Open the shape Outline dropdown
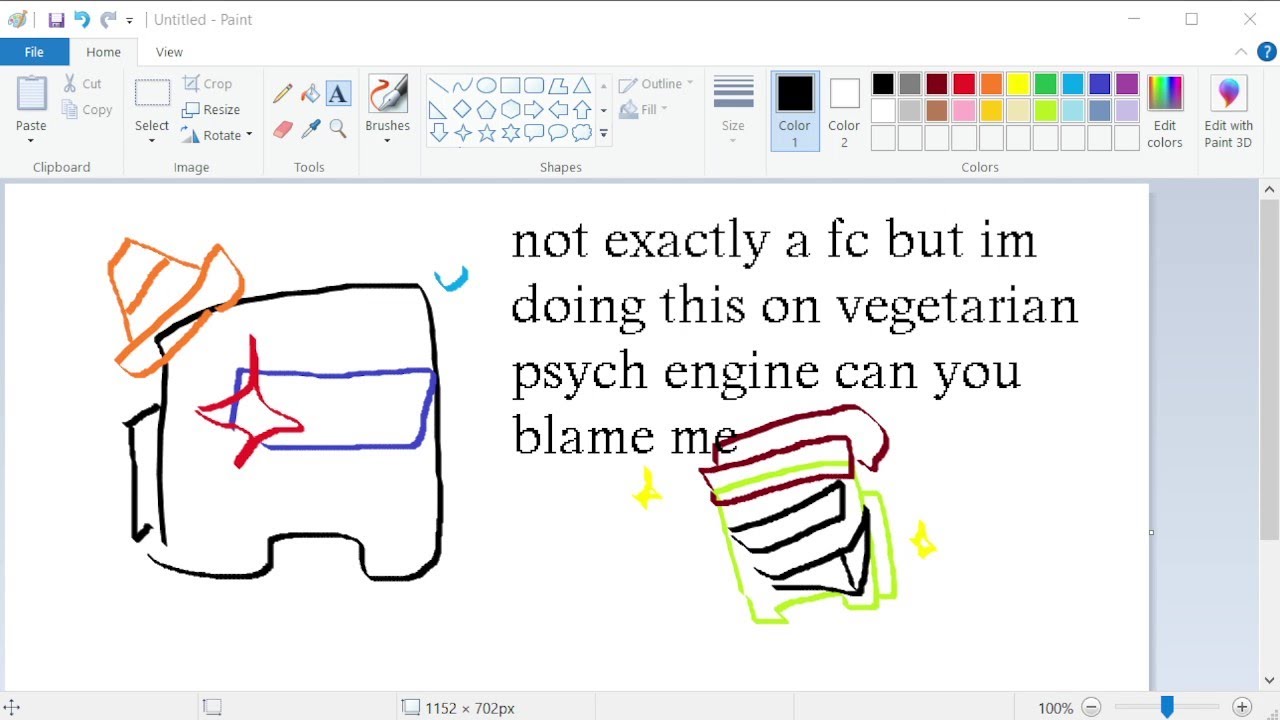The width and height of the screenshot is (1280, 720). (656, 84)
